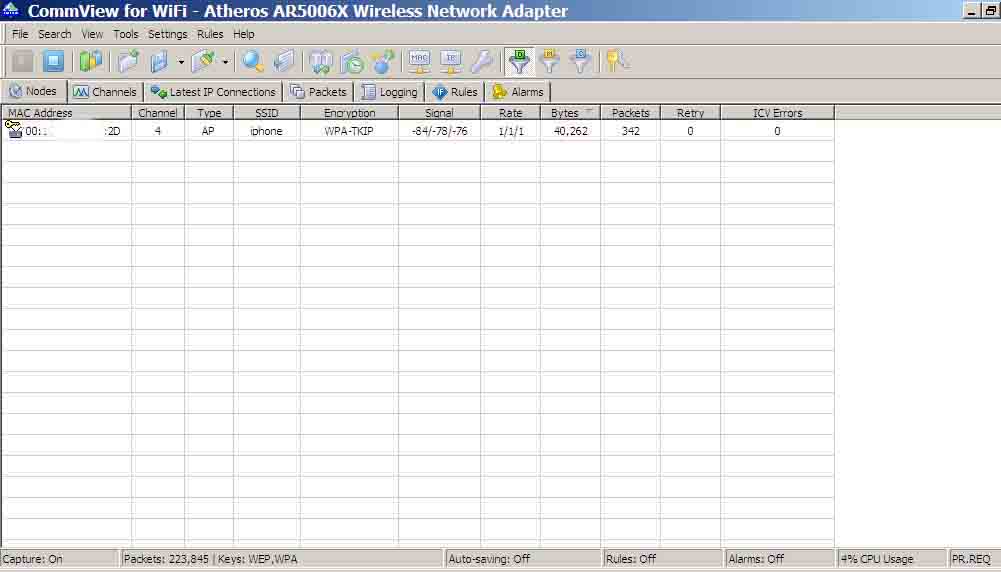
Task: Toggle the blue C control packets filter
Action: tap(580, 61)
